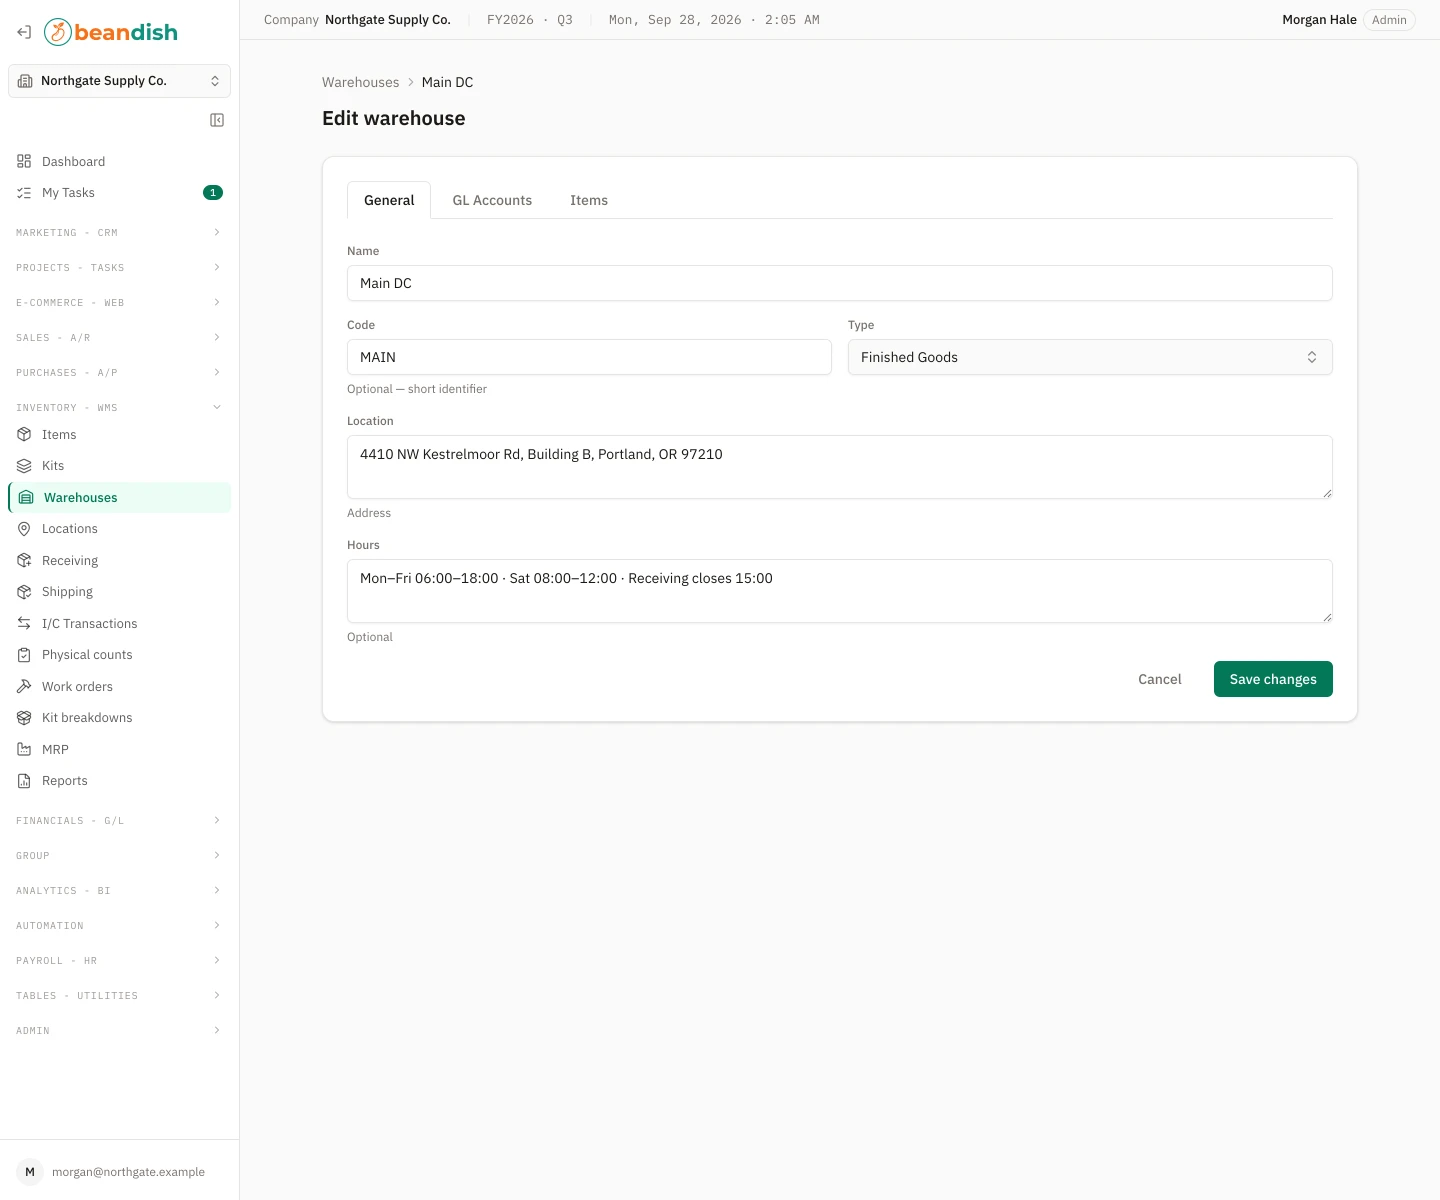Open Physical counts
The height and width of the screenshot is (1200, 1440).
tap(120, 655)
